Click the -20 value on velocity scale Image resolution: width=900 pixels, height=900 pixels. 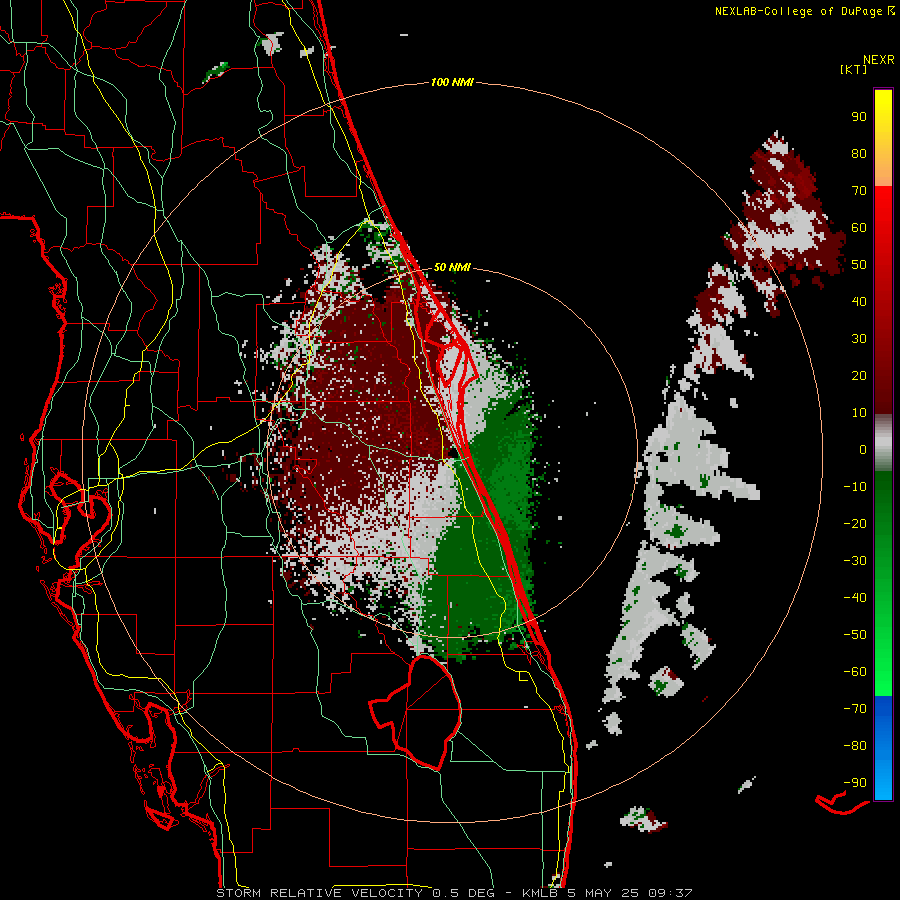pyautogui.click(x=855, y=524)
